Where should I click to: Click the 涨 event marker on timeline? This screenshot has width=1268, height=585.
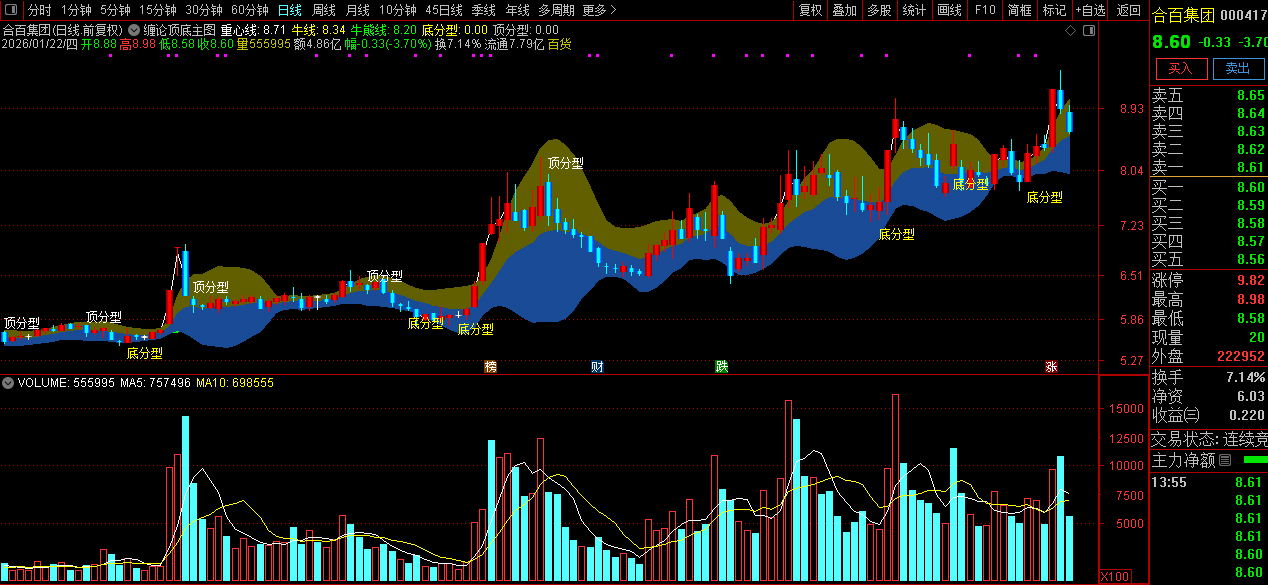coord(1051,366)
